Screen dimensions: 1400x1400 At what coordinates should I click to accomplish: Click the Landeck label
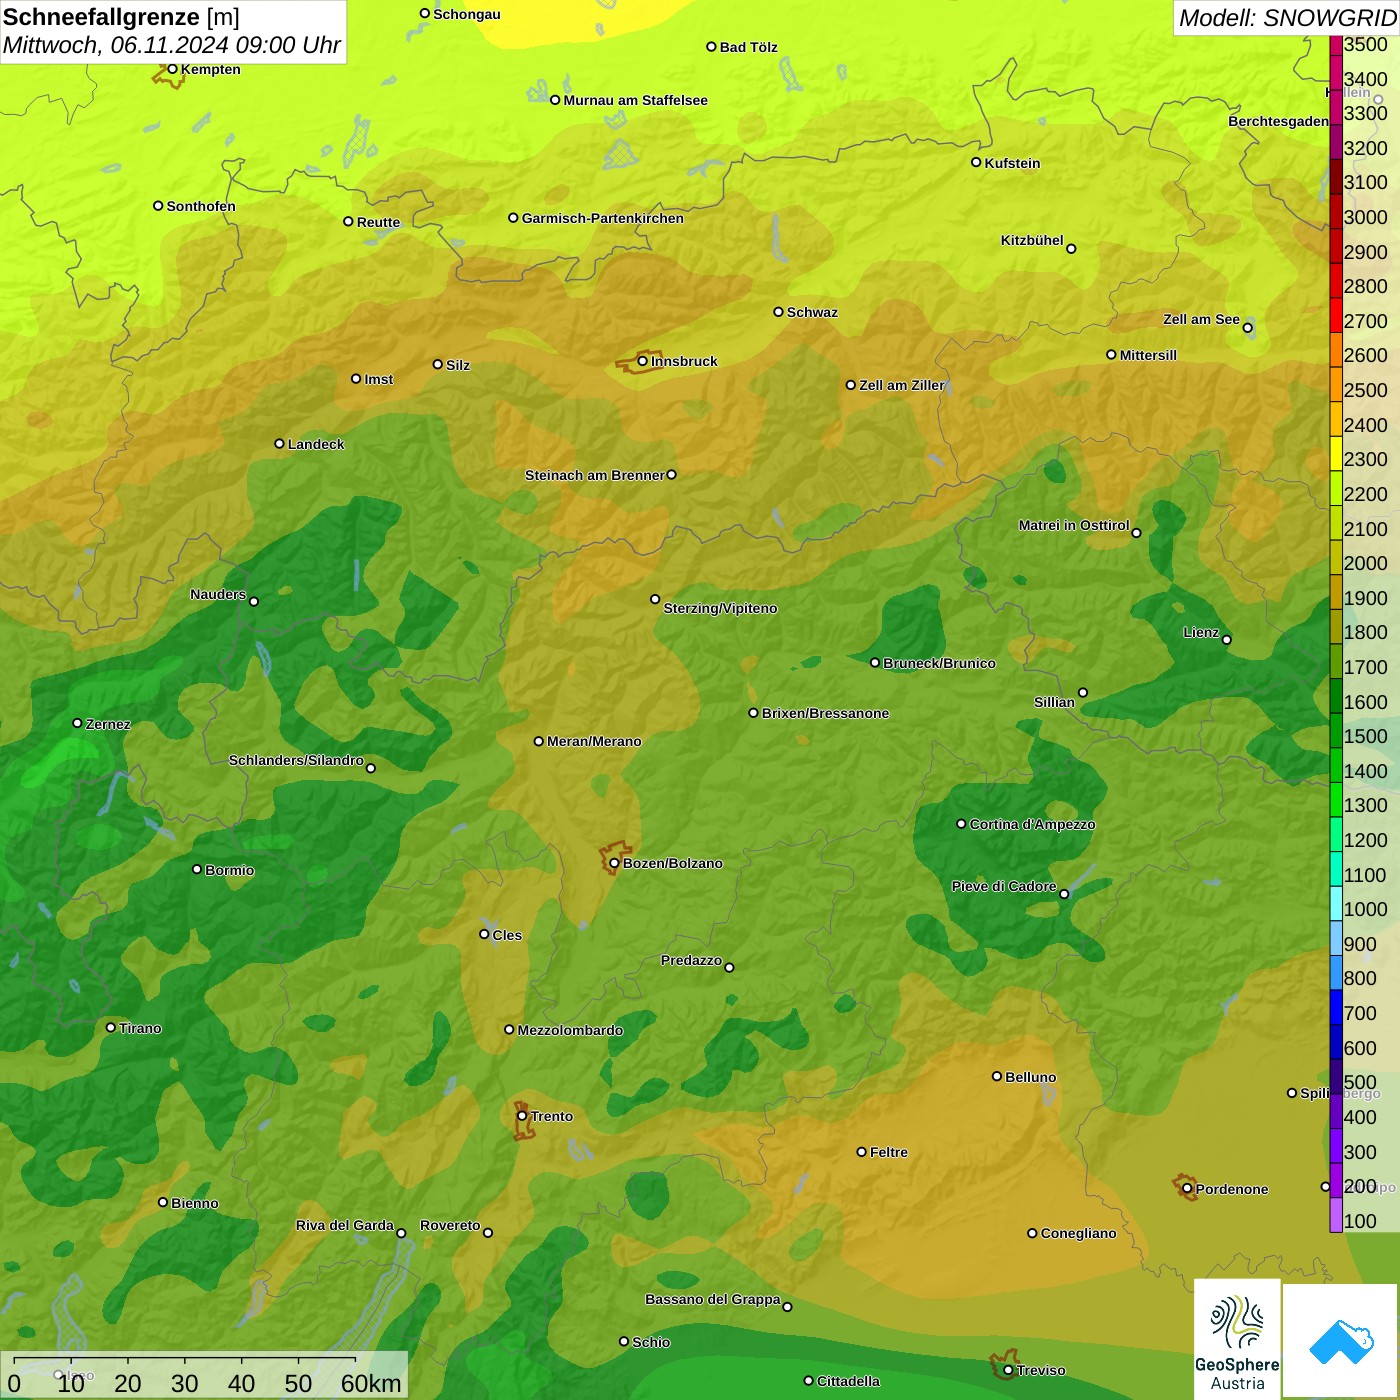point(316,444)
